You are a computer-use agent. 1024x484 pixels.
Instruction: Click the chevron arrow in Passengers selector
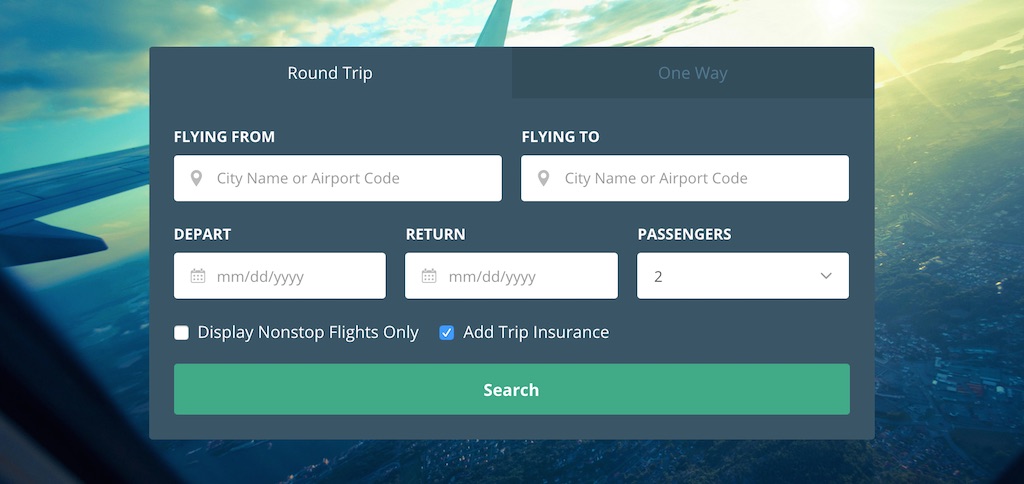(826, 276)
